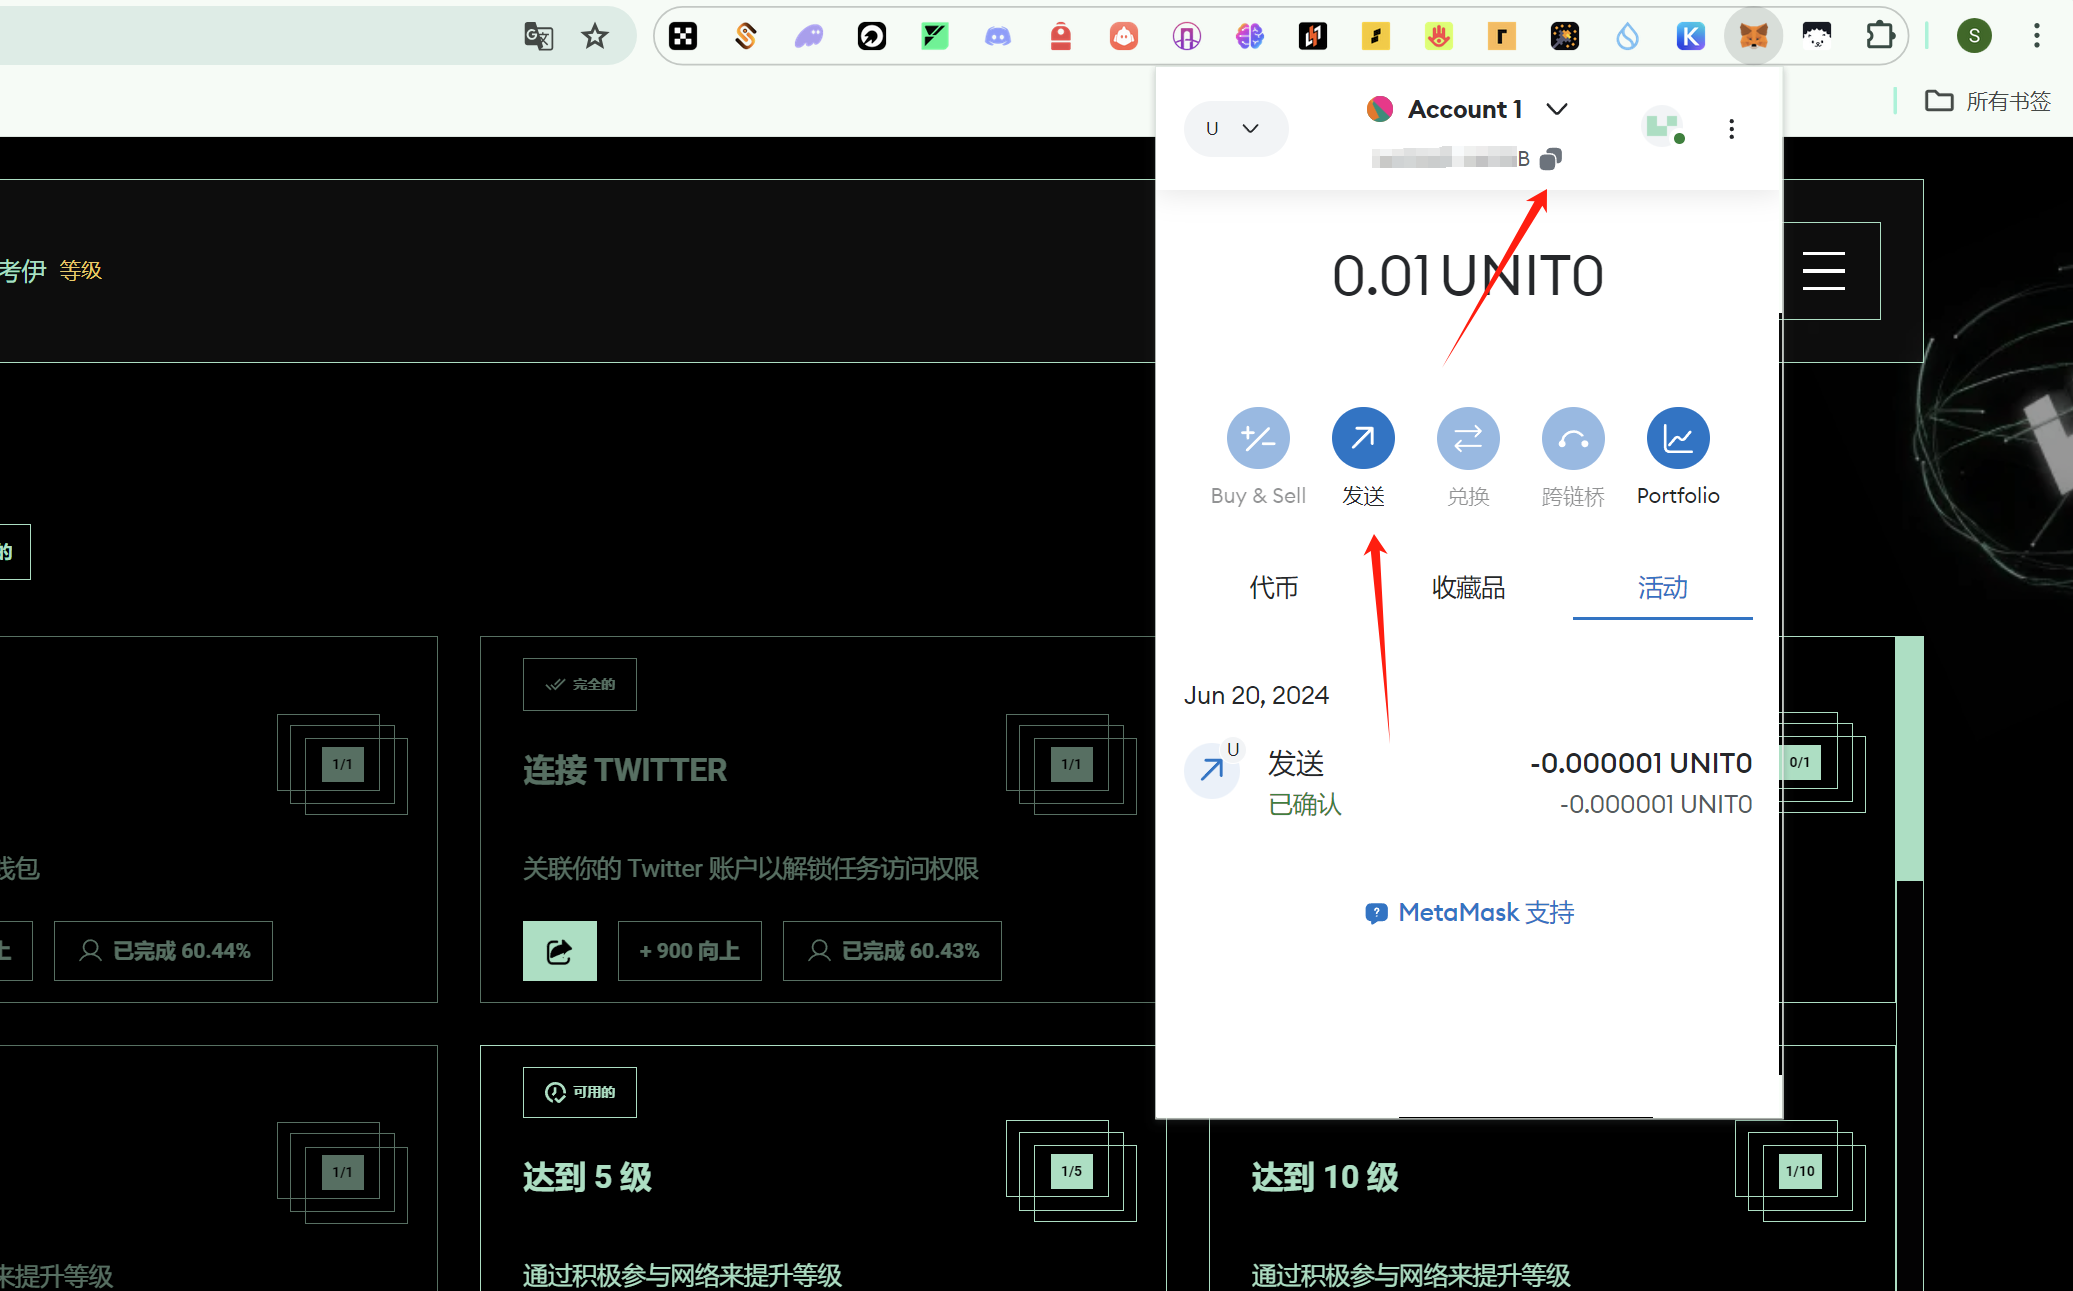The height and width of the screenshot is (1291, 2073).
Task: Open MetaMask three-dot options menu
Action: point(1731,129)
